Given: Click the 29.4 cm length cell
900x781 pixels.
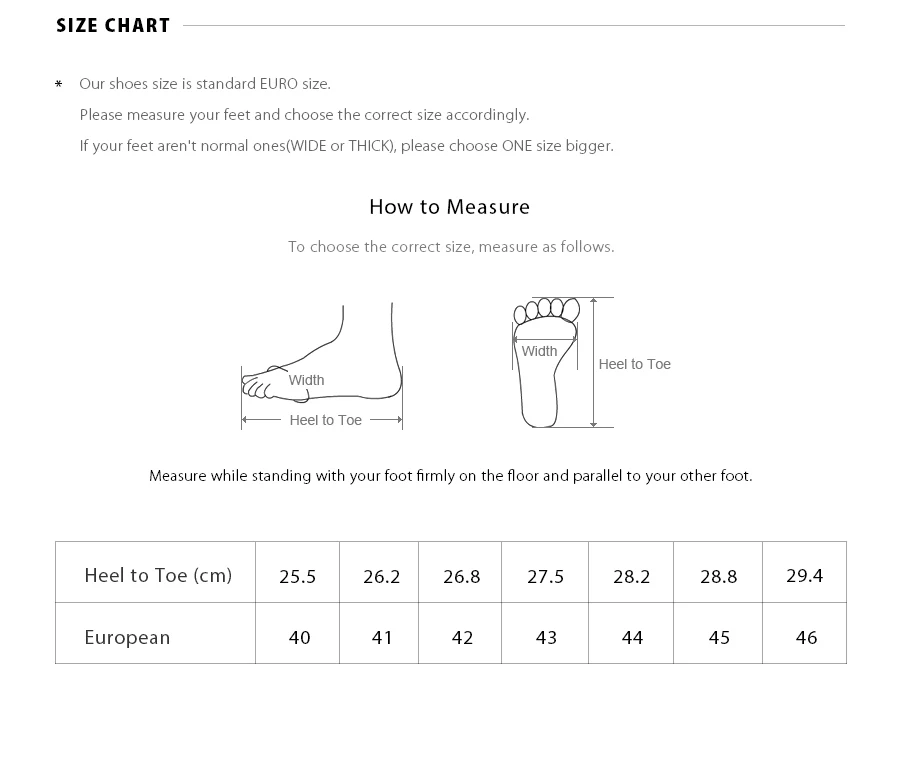Looking at the screenshot, I should pyautogui.click(x=805, y=572).
